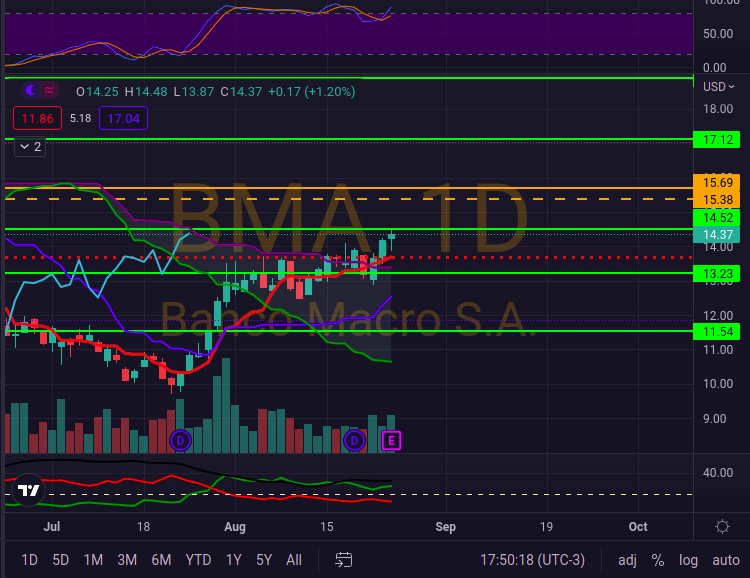This screenshot has width=750, height=578.
Task: Click the dark-mode moon icon
Action: [31, 90]
